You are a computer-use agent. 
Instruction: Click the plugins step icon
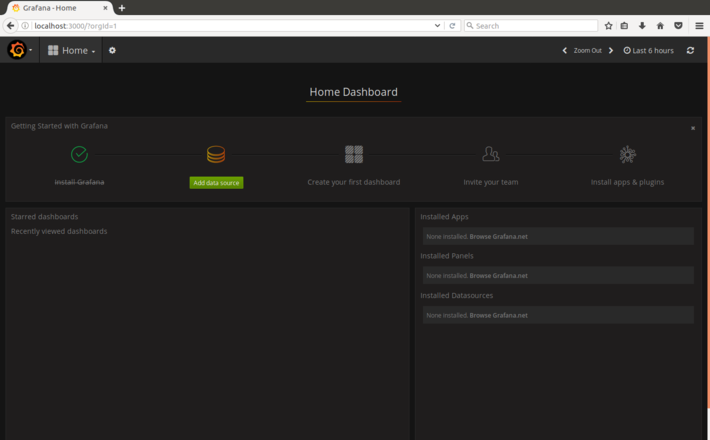(x=628, y=154)
